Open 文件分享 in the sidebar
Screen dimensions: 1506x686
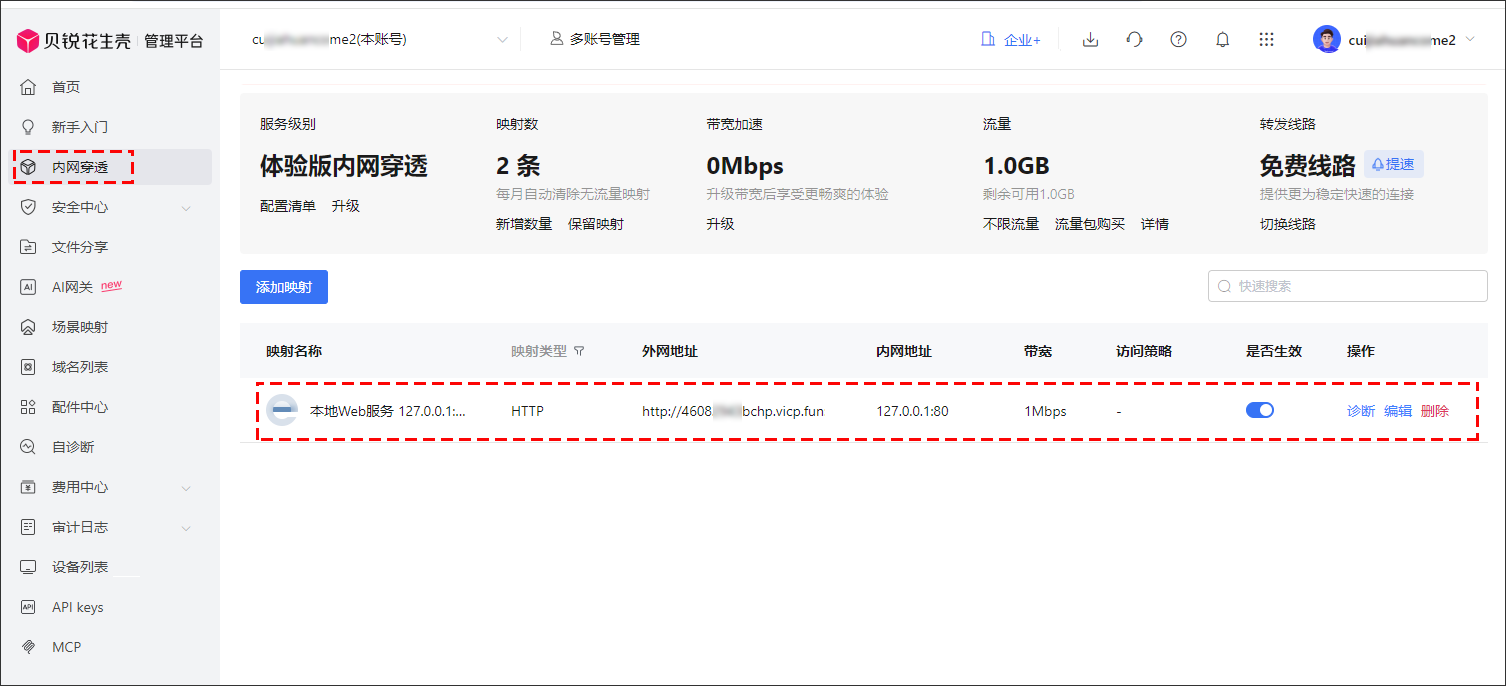[x=80, y=247]
